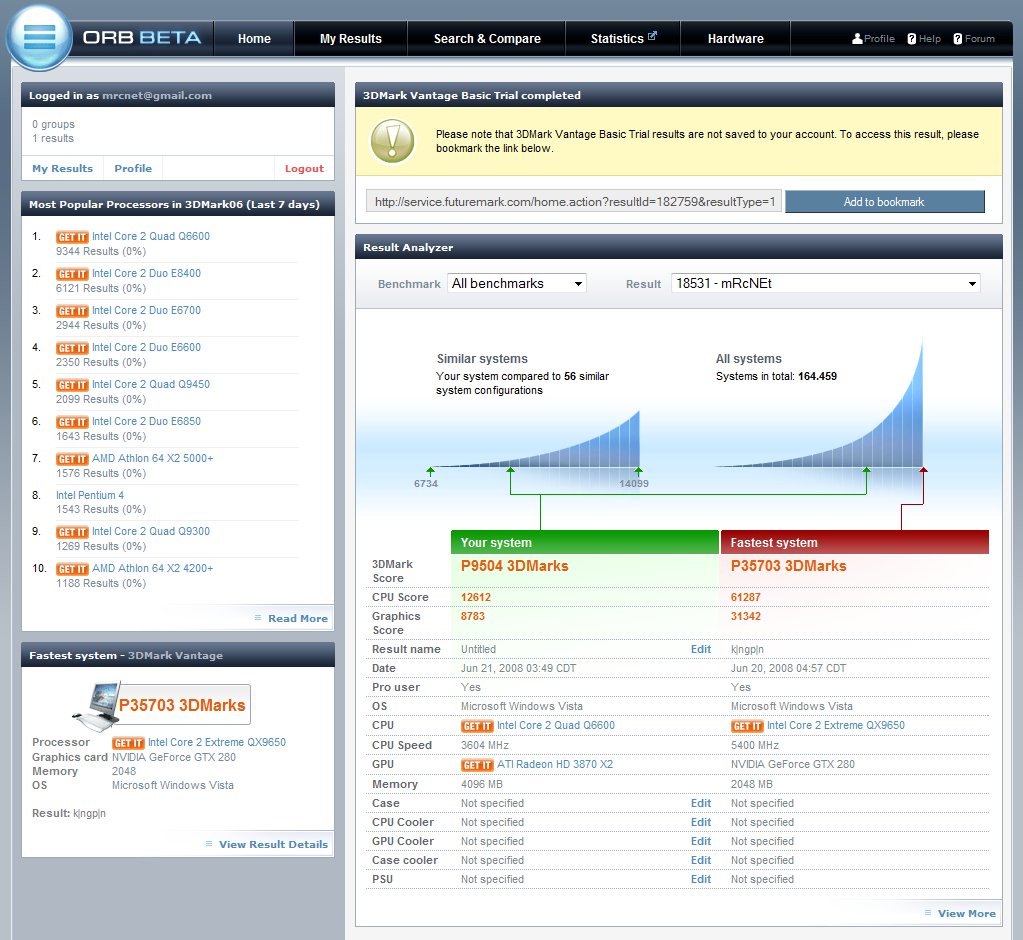Click the Similar systems distribution chart
This screenshot has height=940, width=1023.
point(535,440)
